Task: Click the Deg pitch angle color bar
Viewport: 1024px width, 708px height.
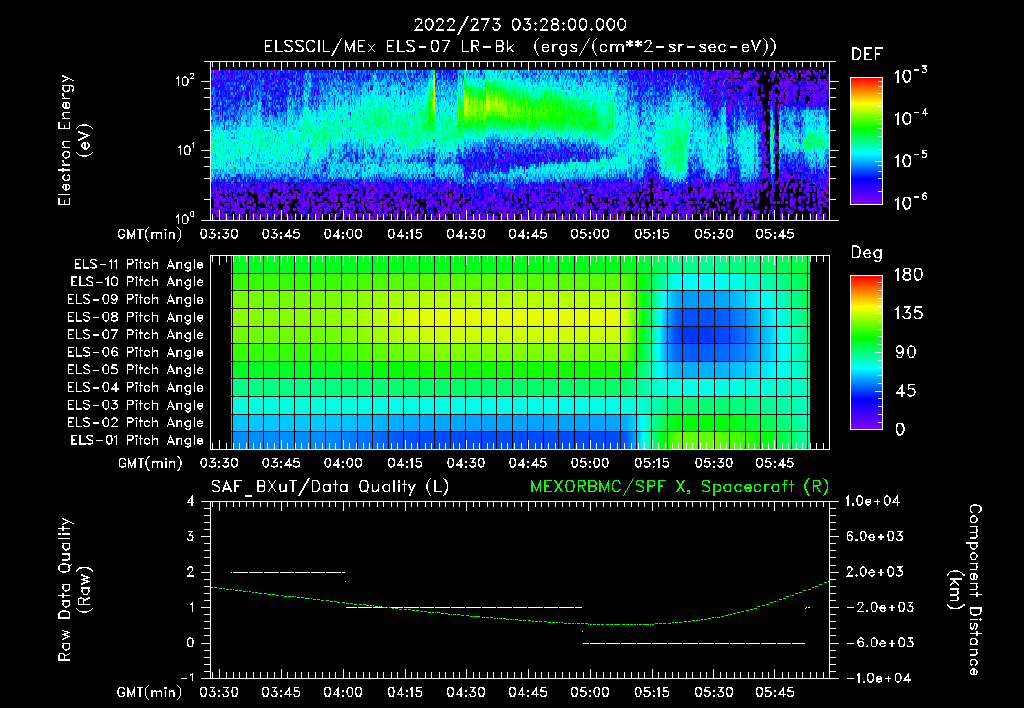Action: click(866, 352)
